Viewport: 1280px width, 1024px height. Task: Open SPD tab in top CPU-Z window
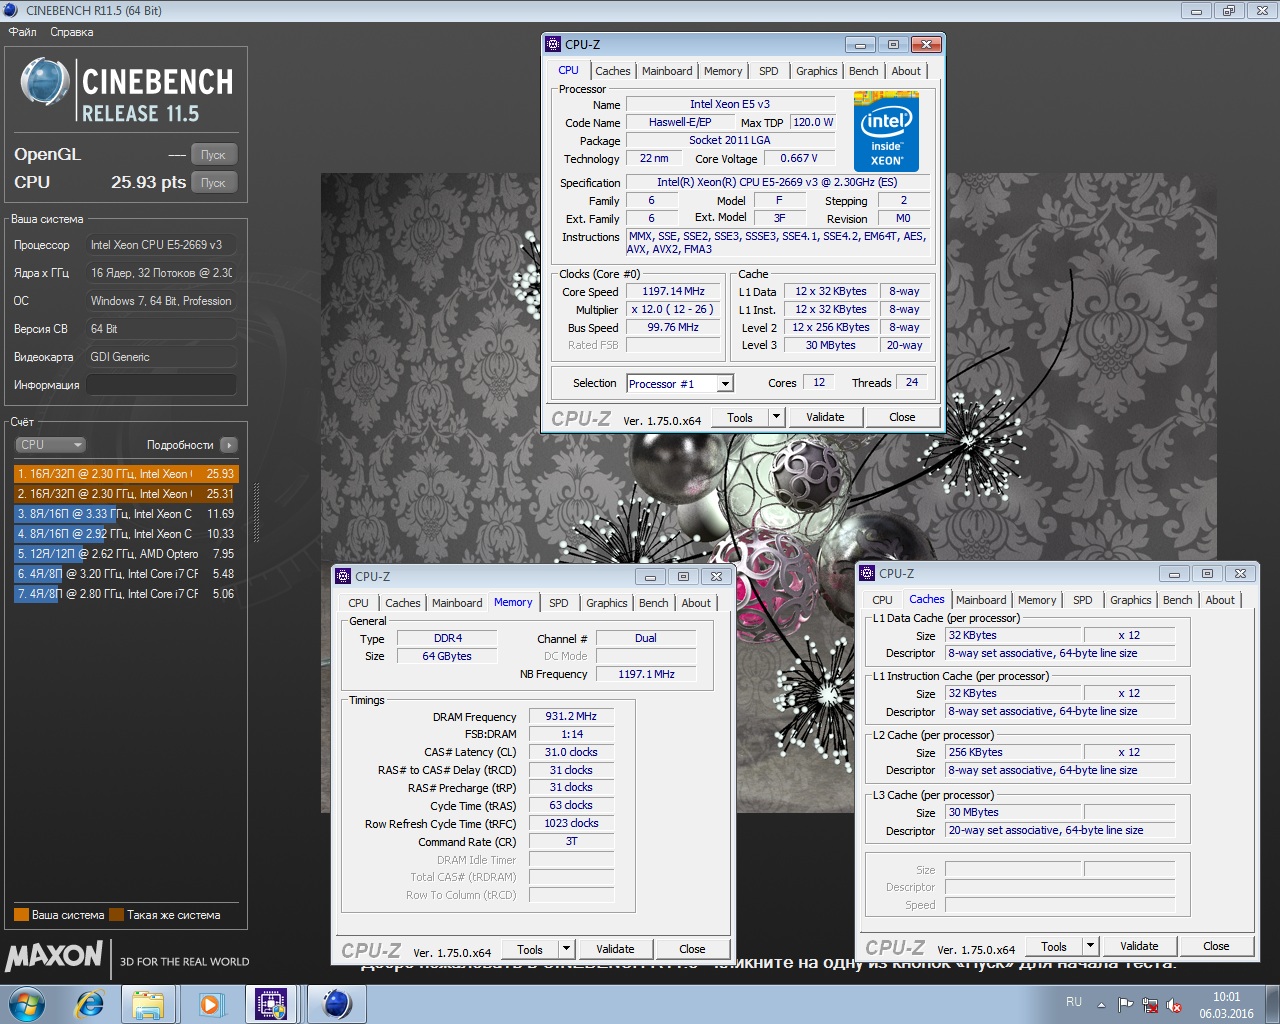tap(768, 71)
